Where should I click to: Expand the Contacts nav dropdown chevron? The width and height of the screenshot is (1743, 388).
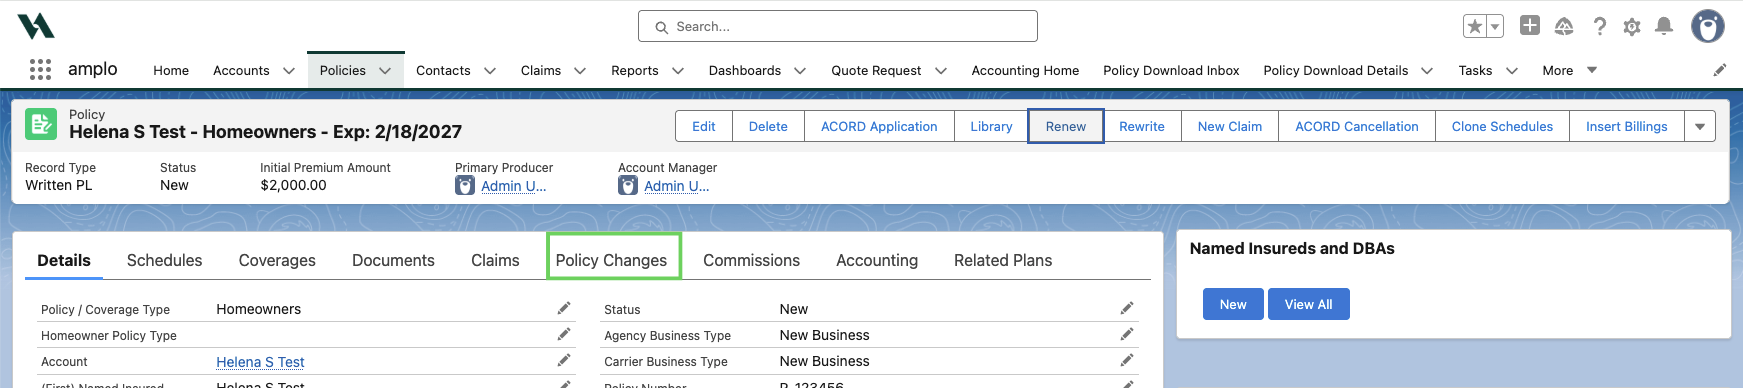[x=490, y=71]
